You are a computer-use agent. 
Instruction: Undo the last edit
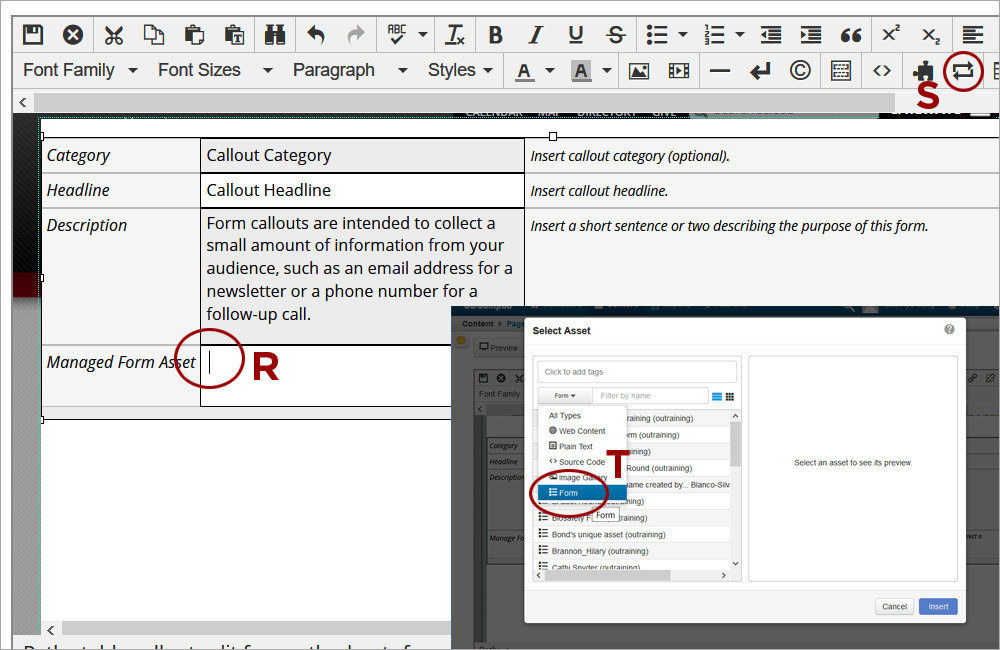tap(316, 34)
